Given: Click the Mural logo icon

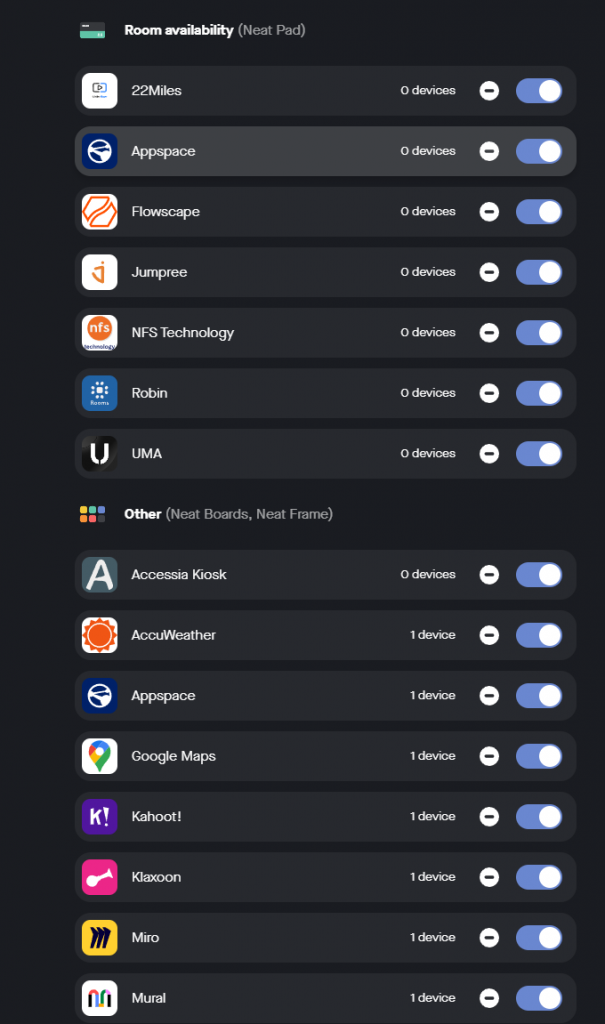Looking at the screenshot, I should tap(98, 997).
